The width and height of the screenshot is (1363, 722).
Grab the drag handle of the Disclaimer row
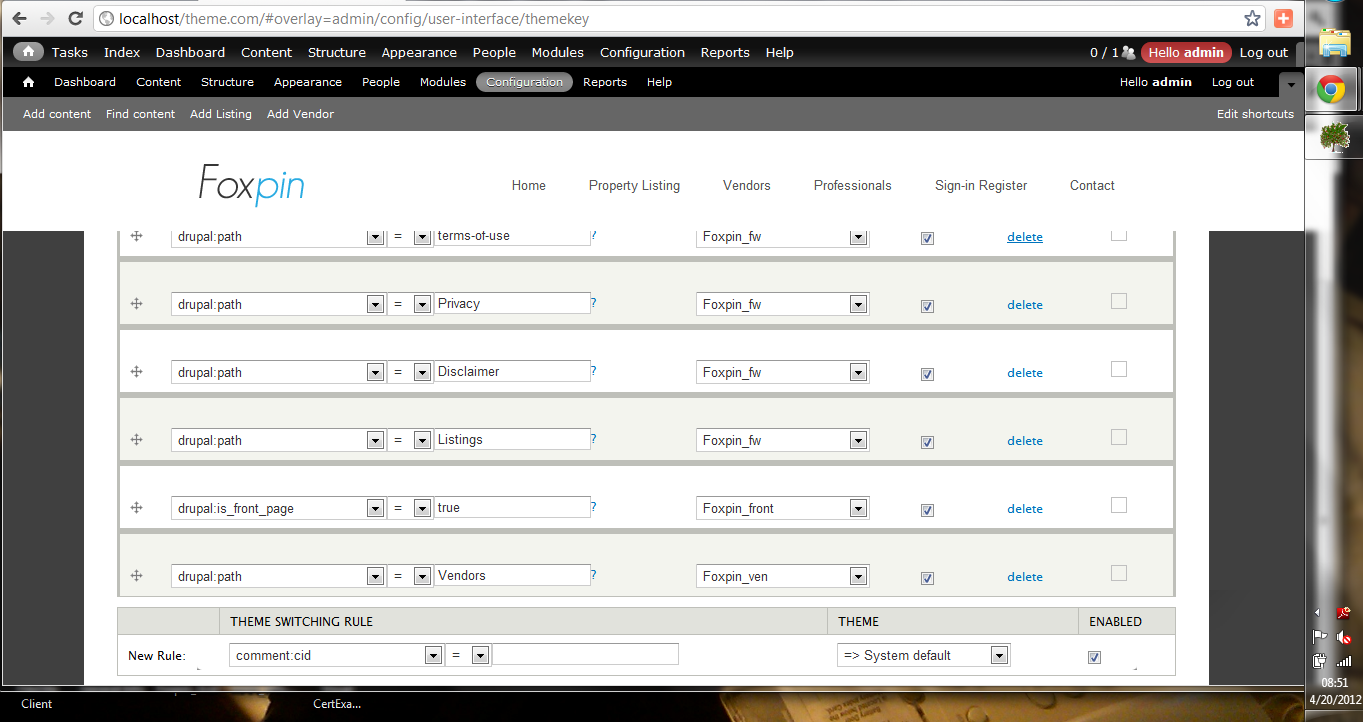[137, 372]
